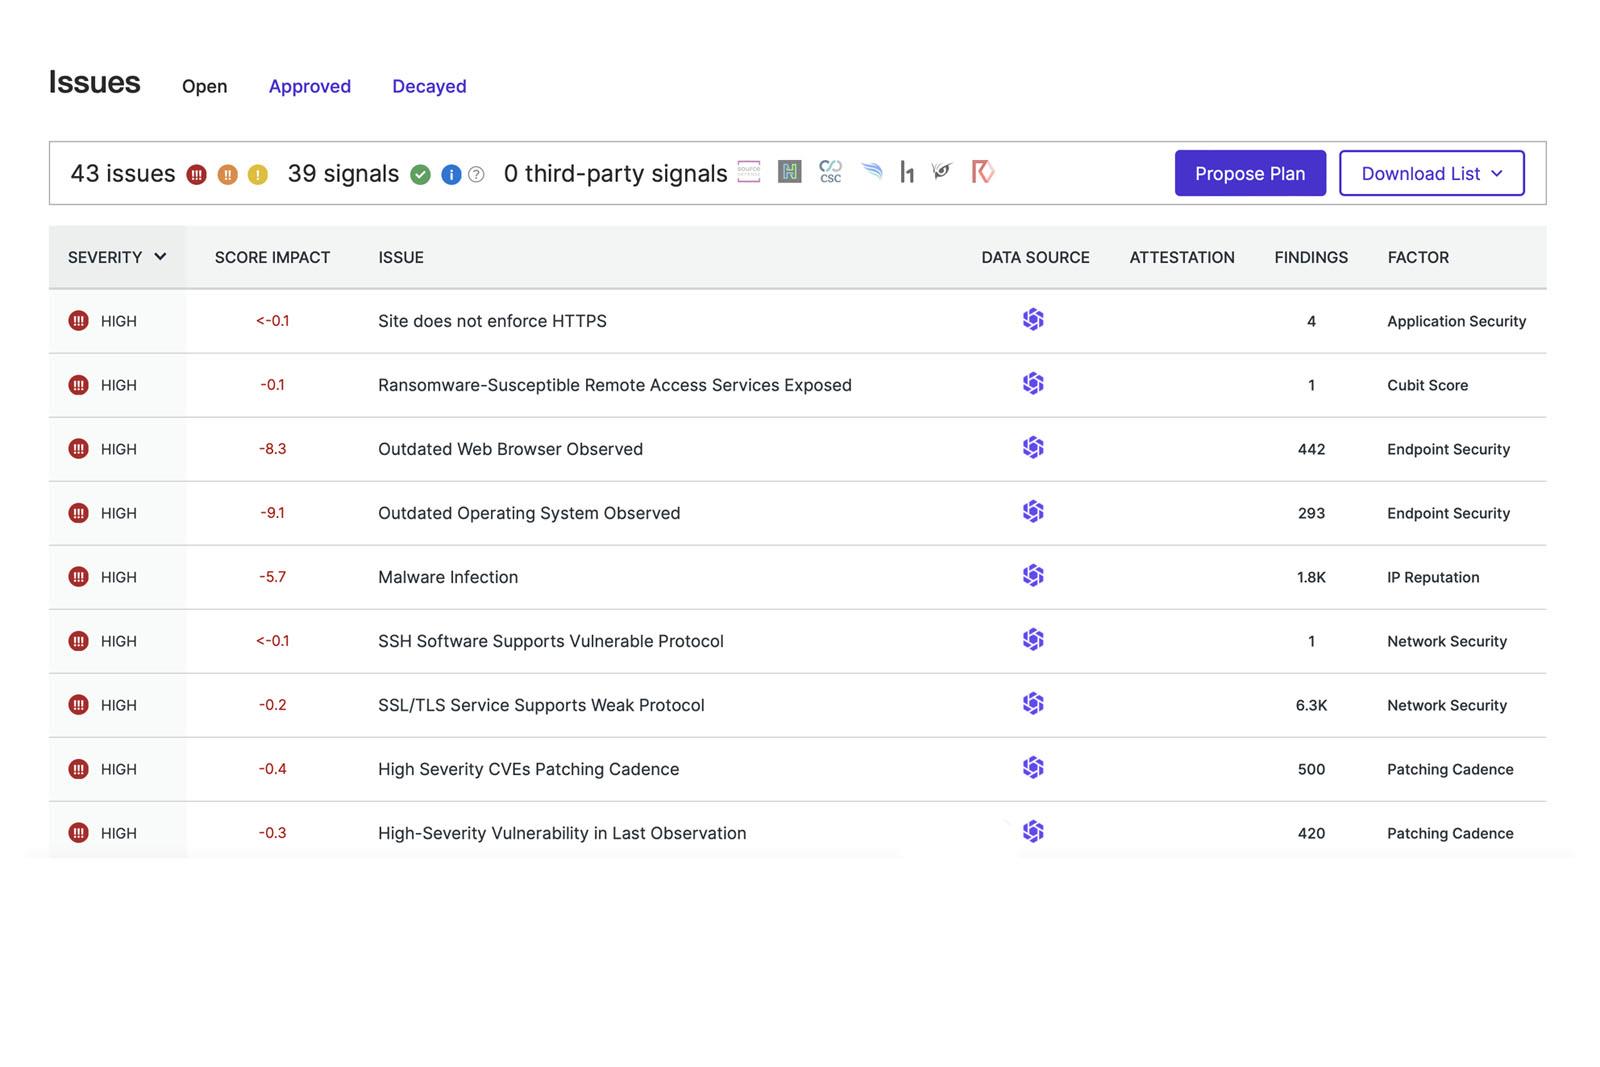Switch to the Approved tab

point(309,86)
